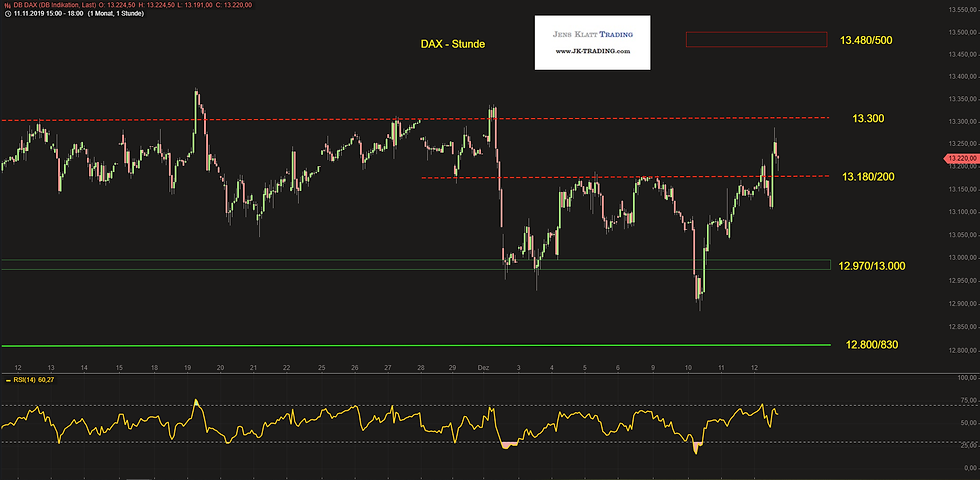Open the www.JK-TRADING.com link in the logo
The height and width of the screenshot is (480, 980).
592,51
